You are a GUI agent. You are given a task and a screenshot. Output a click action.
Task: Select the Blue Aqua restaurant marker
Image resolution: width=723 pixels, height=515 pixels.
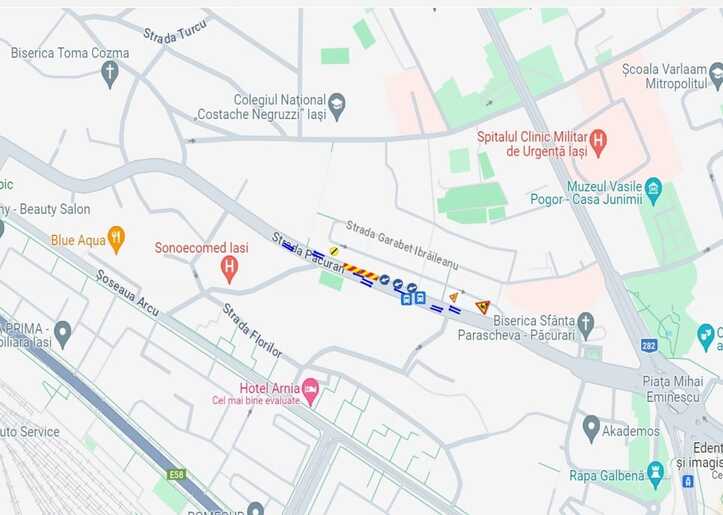pos(116,240)
